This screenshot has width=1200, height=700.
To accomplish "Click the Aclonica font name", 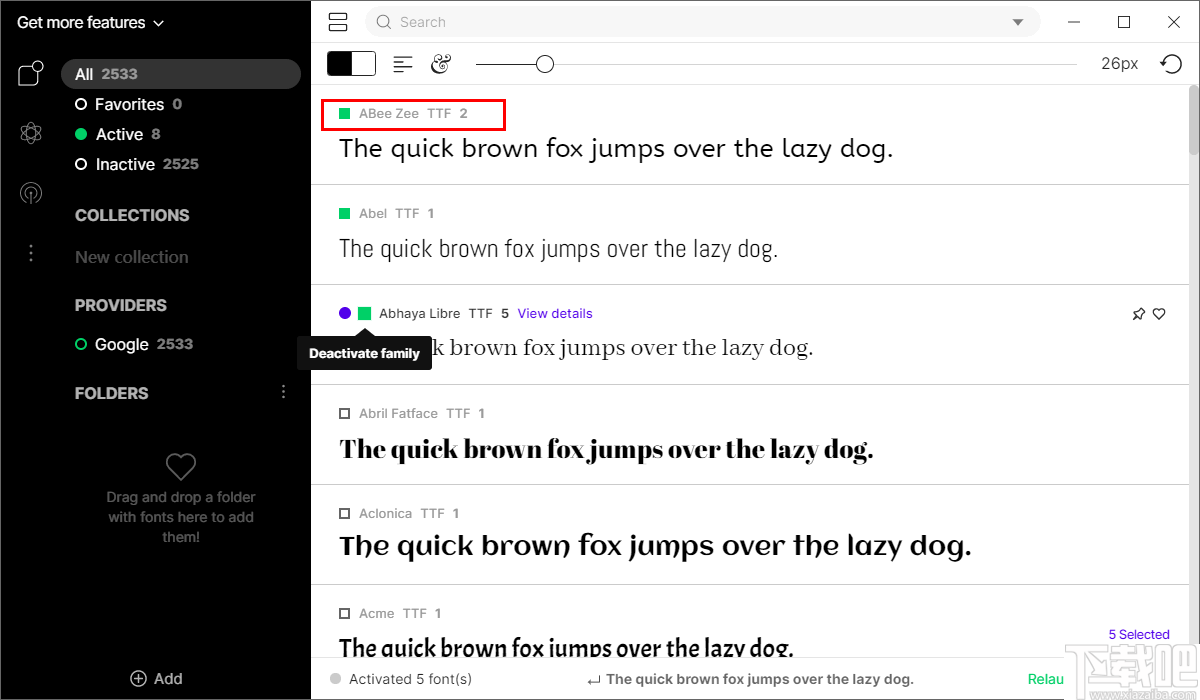I will pyautogui.click(x=385, y=514).
